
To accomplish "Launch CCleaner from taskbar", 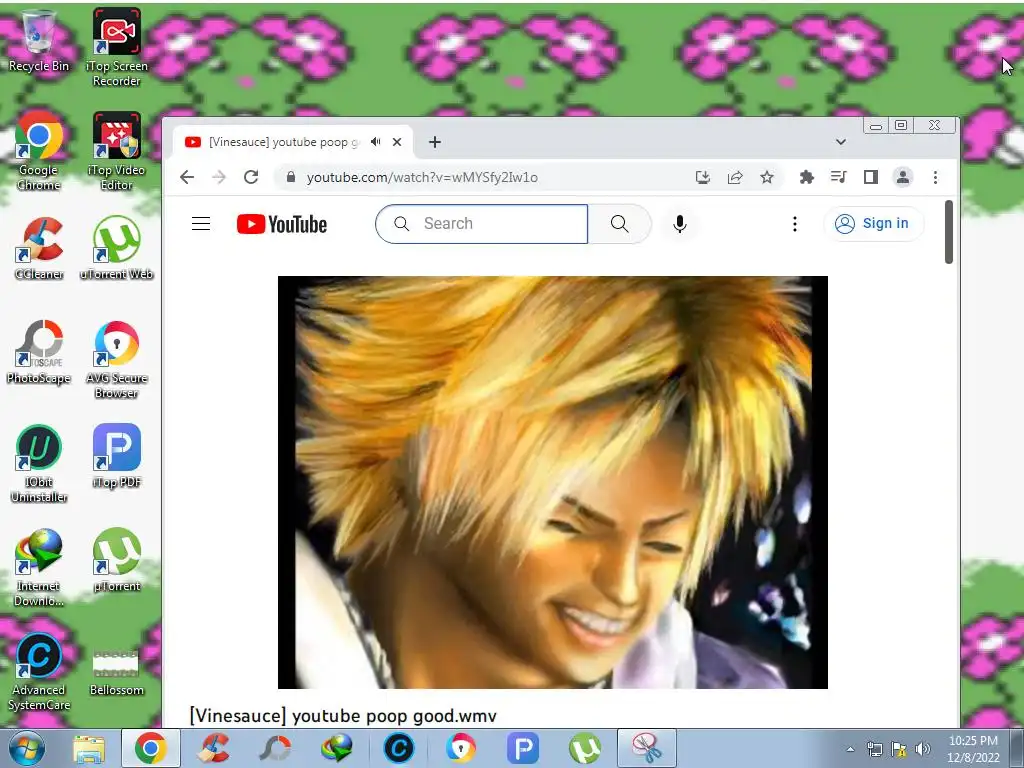I will [x=213, y=748].
